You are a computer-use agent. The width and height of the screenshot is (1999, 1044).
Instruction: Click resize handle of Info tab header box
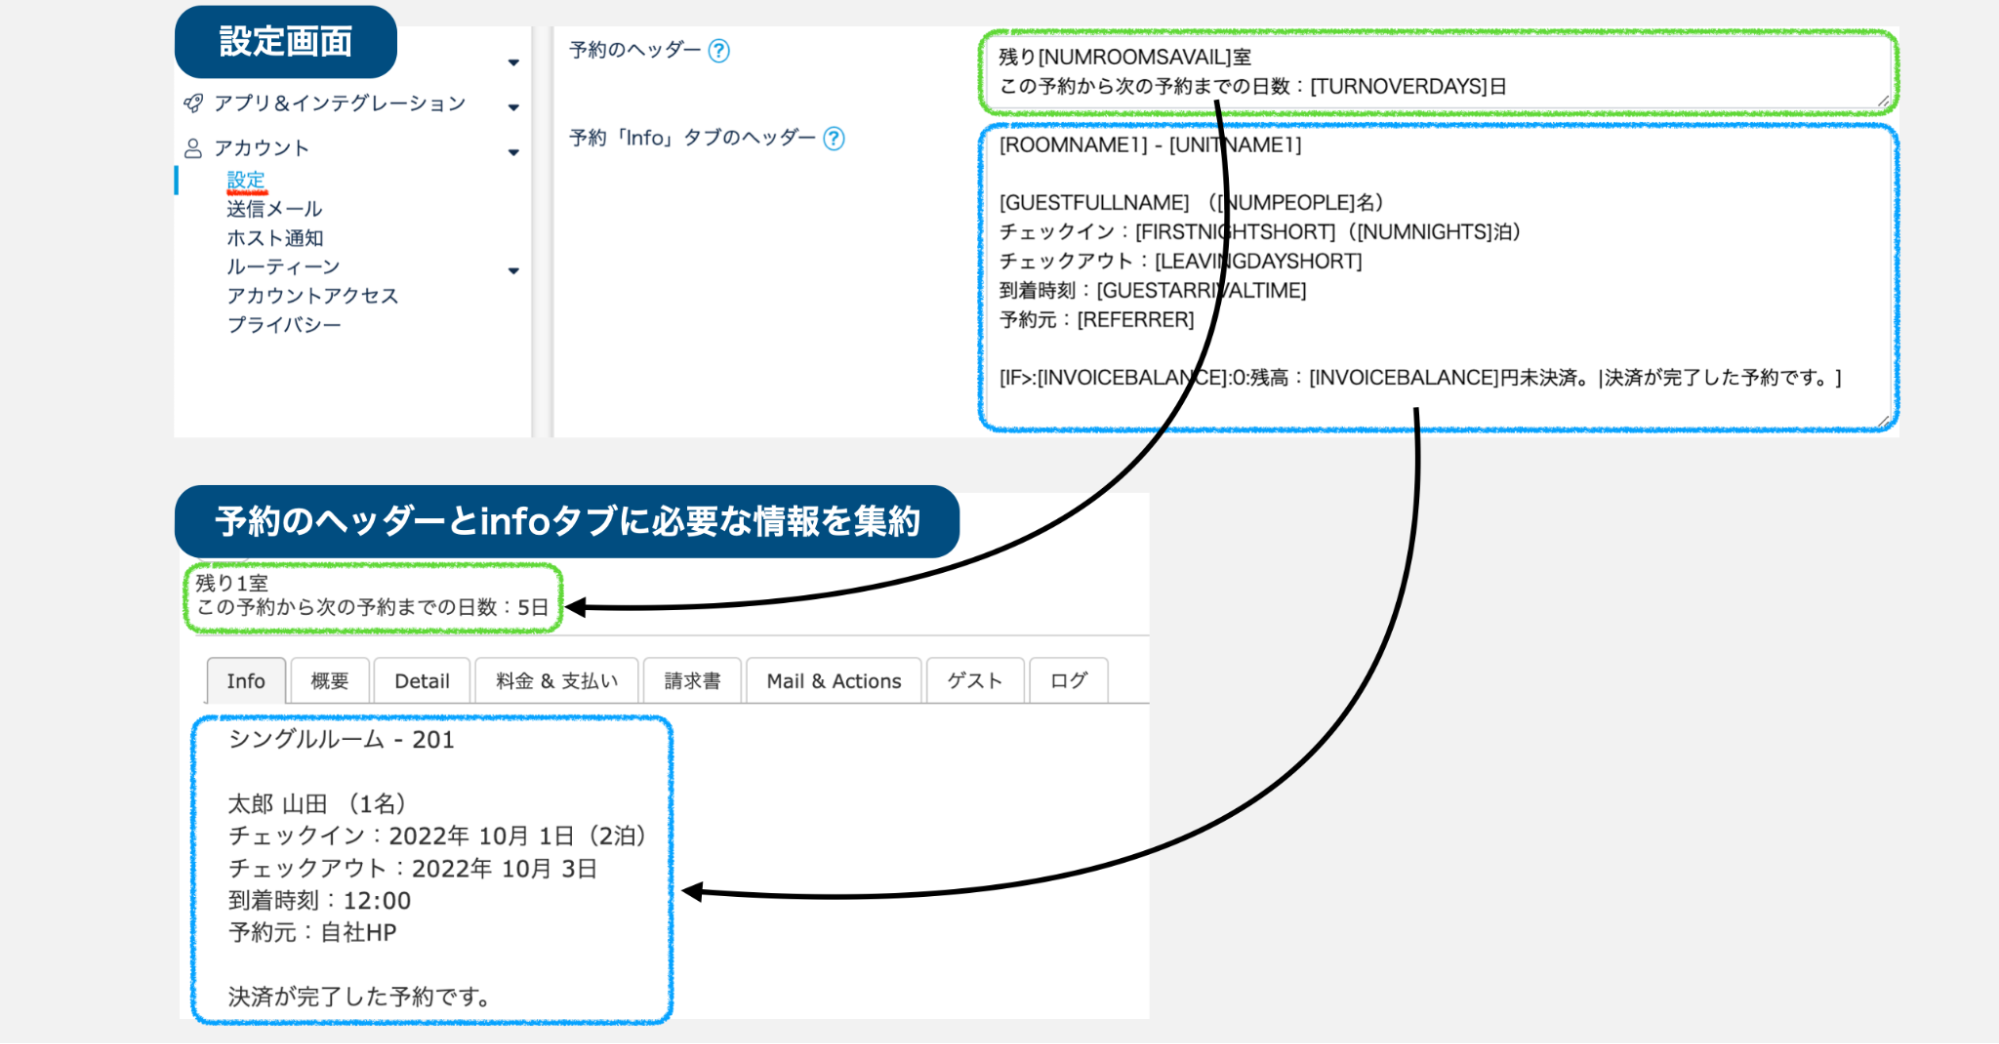click(x=1882, y=421)
